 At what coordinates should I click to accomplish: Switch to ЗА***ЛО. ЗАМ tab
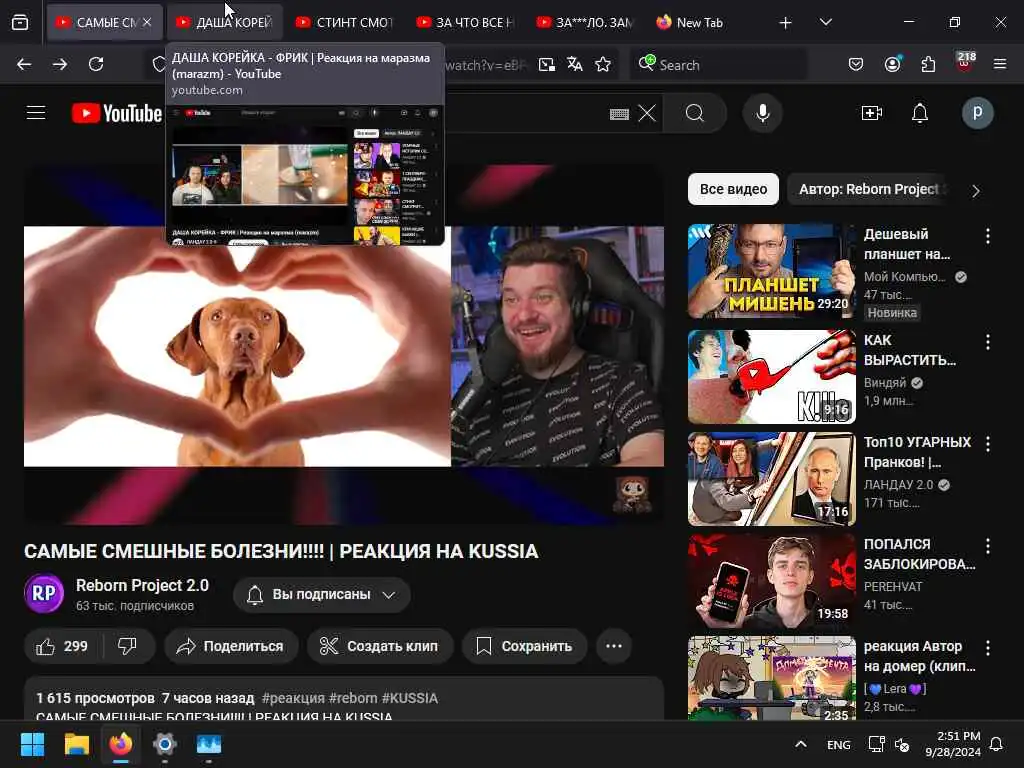[584, 22]
